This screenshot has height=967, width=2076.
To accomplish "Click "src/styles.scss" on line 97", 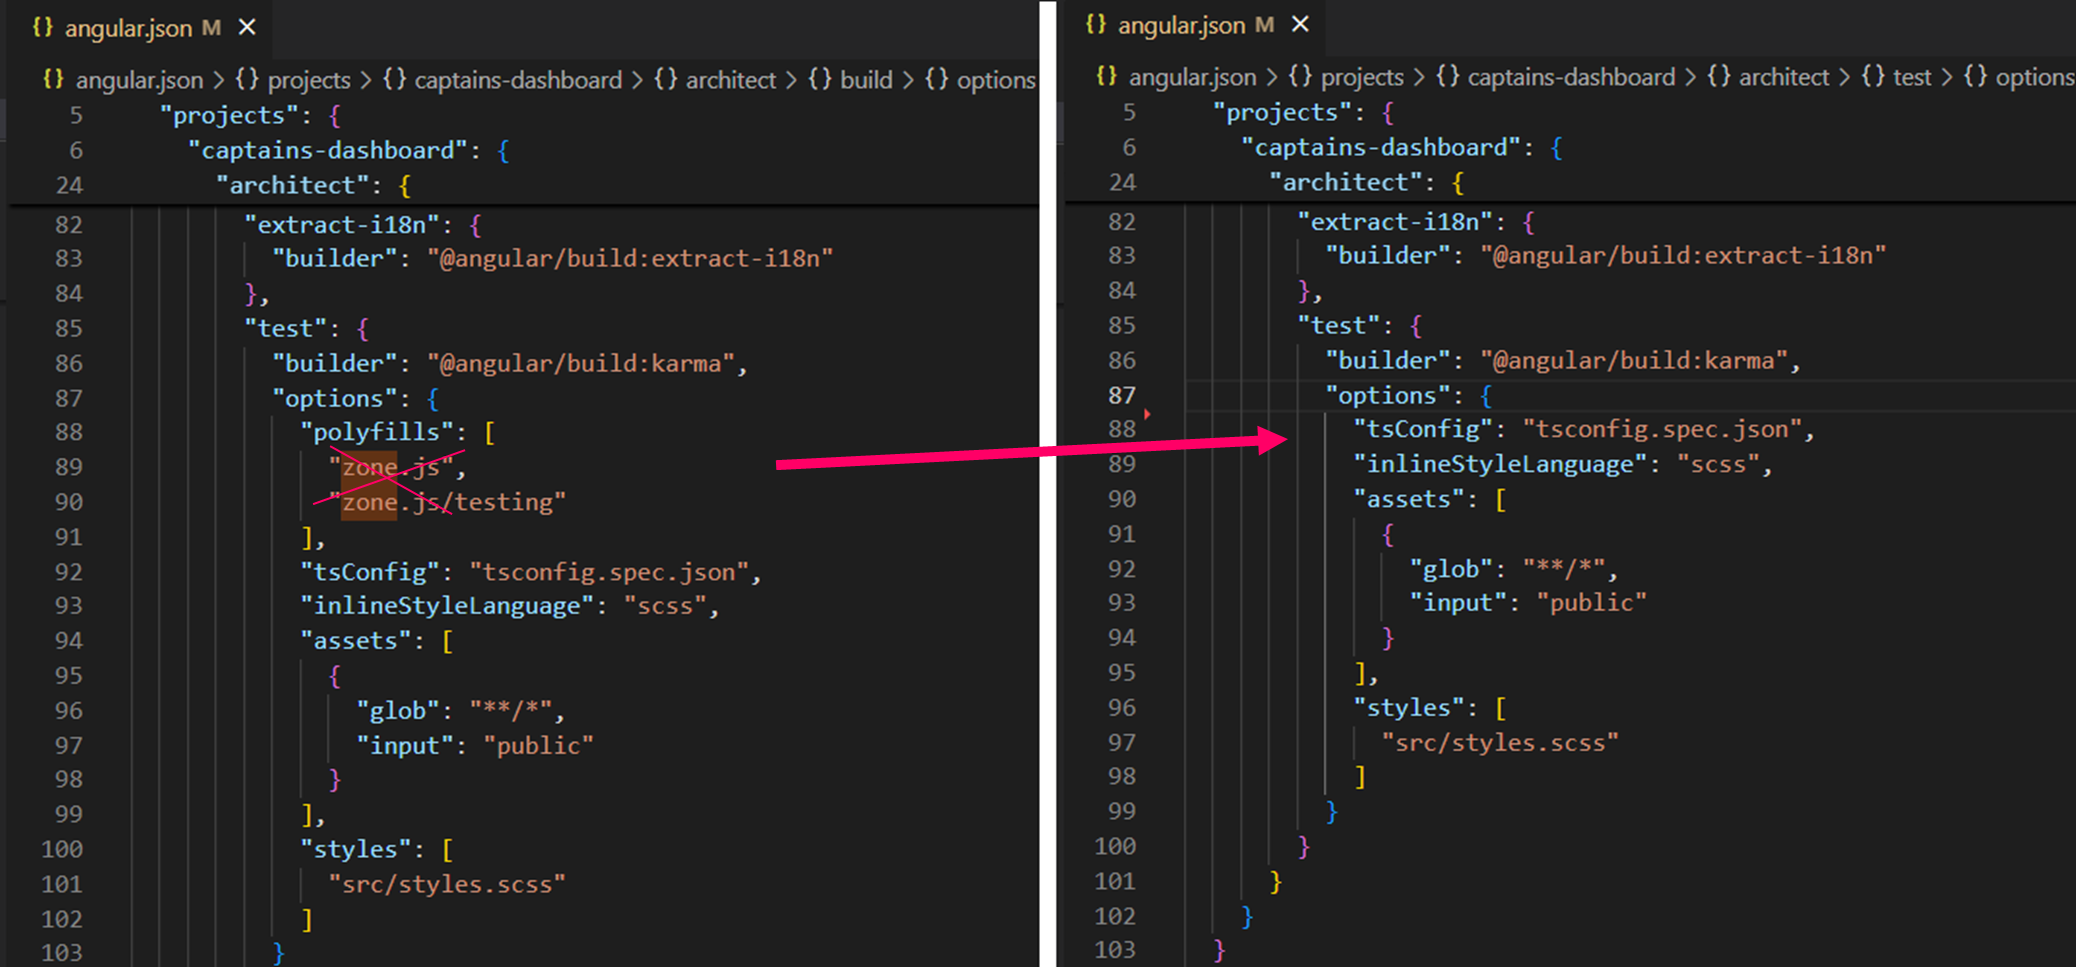I will tap(1500, 742).
